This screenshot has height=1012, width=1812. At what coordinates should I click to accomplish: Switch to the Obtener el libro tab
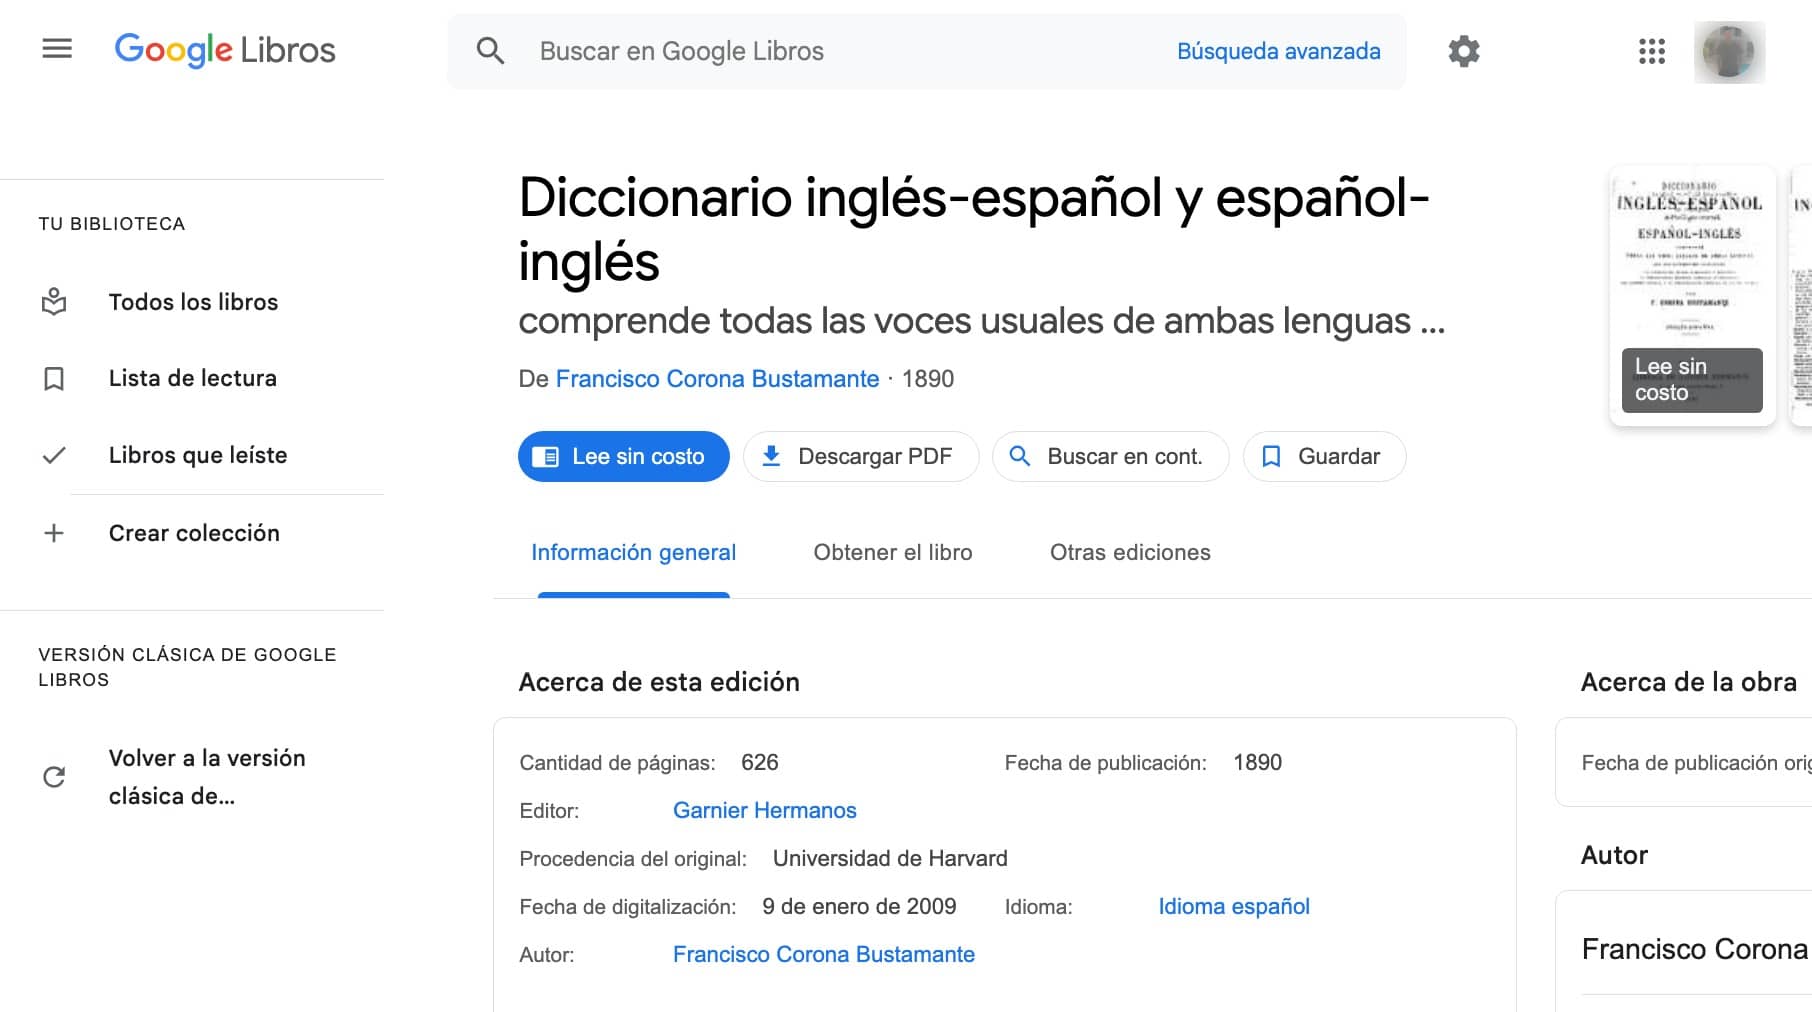(x=892, y=552)
